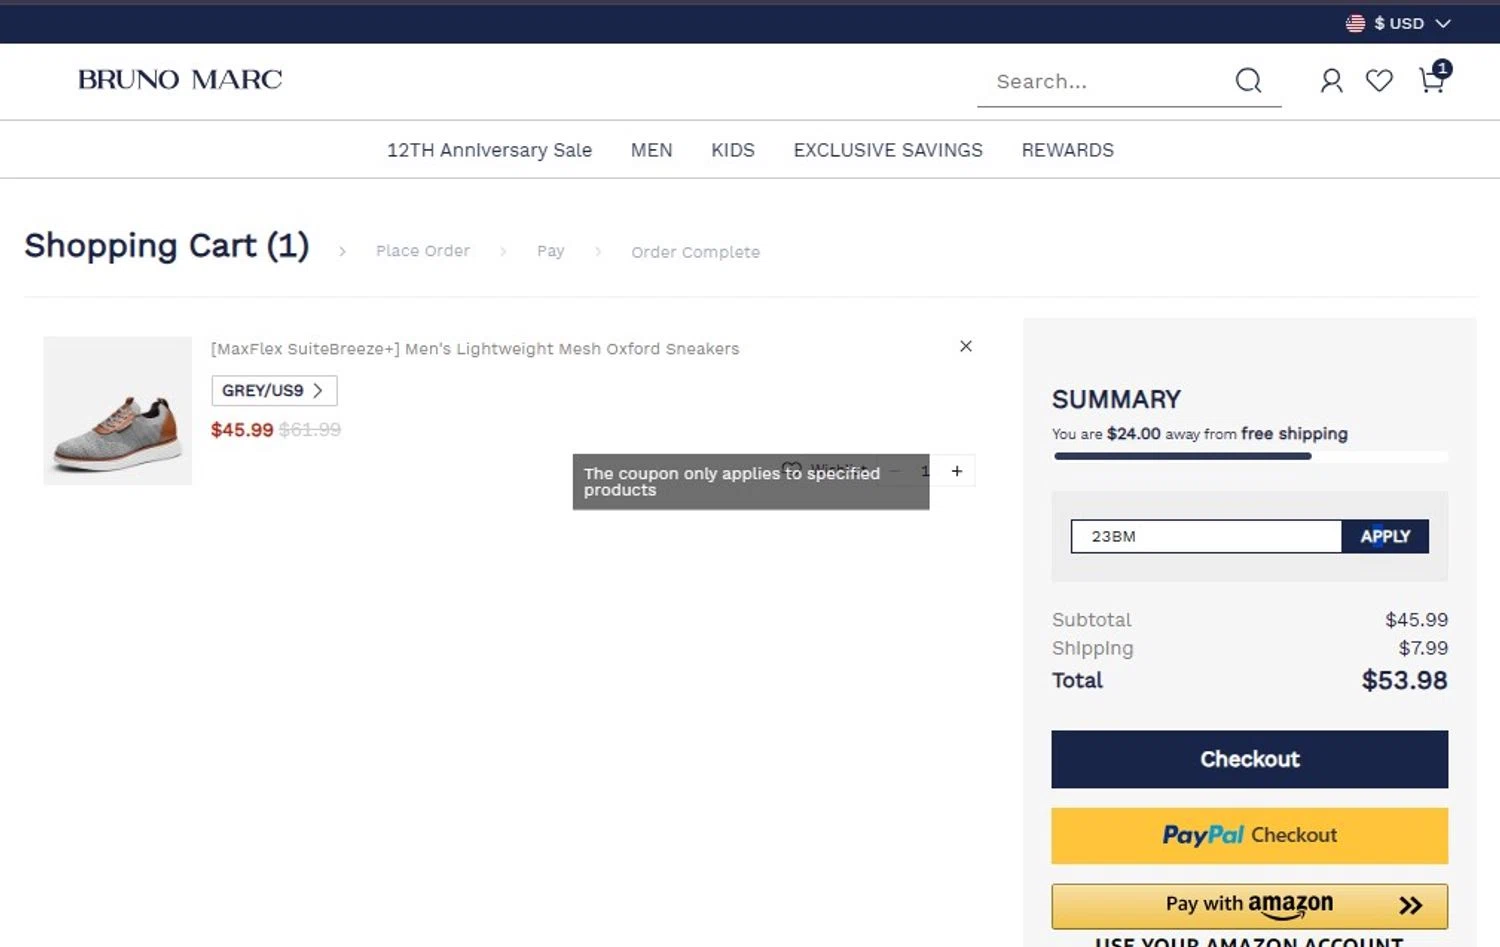The width and height of the screenshot is (1500, 947).
Task: Open the USD currency selector dropdown
Action: click(x=1398, y=23)
